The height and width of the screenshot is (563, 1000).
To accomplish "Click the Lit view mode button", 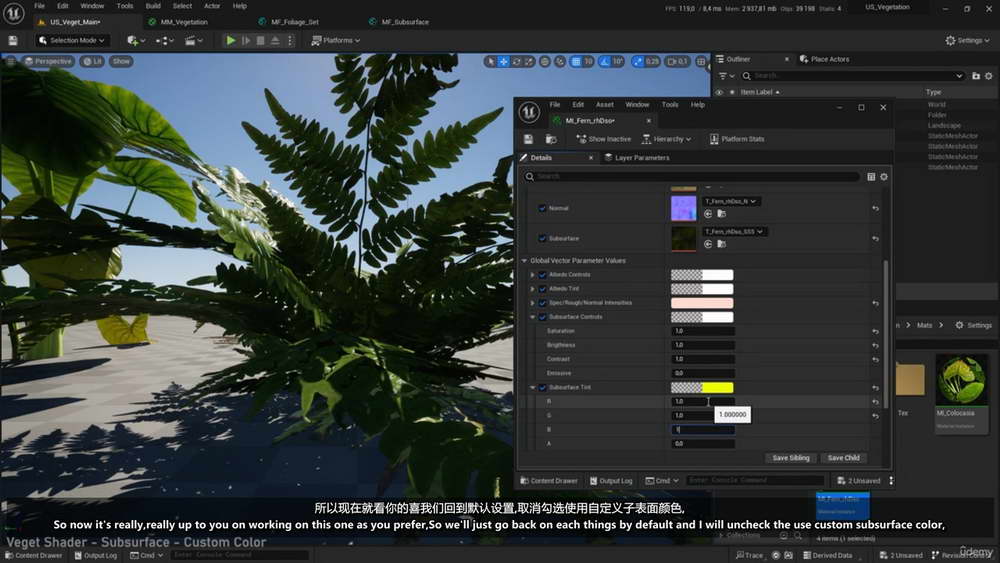I will [94, 61].
